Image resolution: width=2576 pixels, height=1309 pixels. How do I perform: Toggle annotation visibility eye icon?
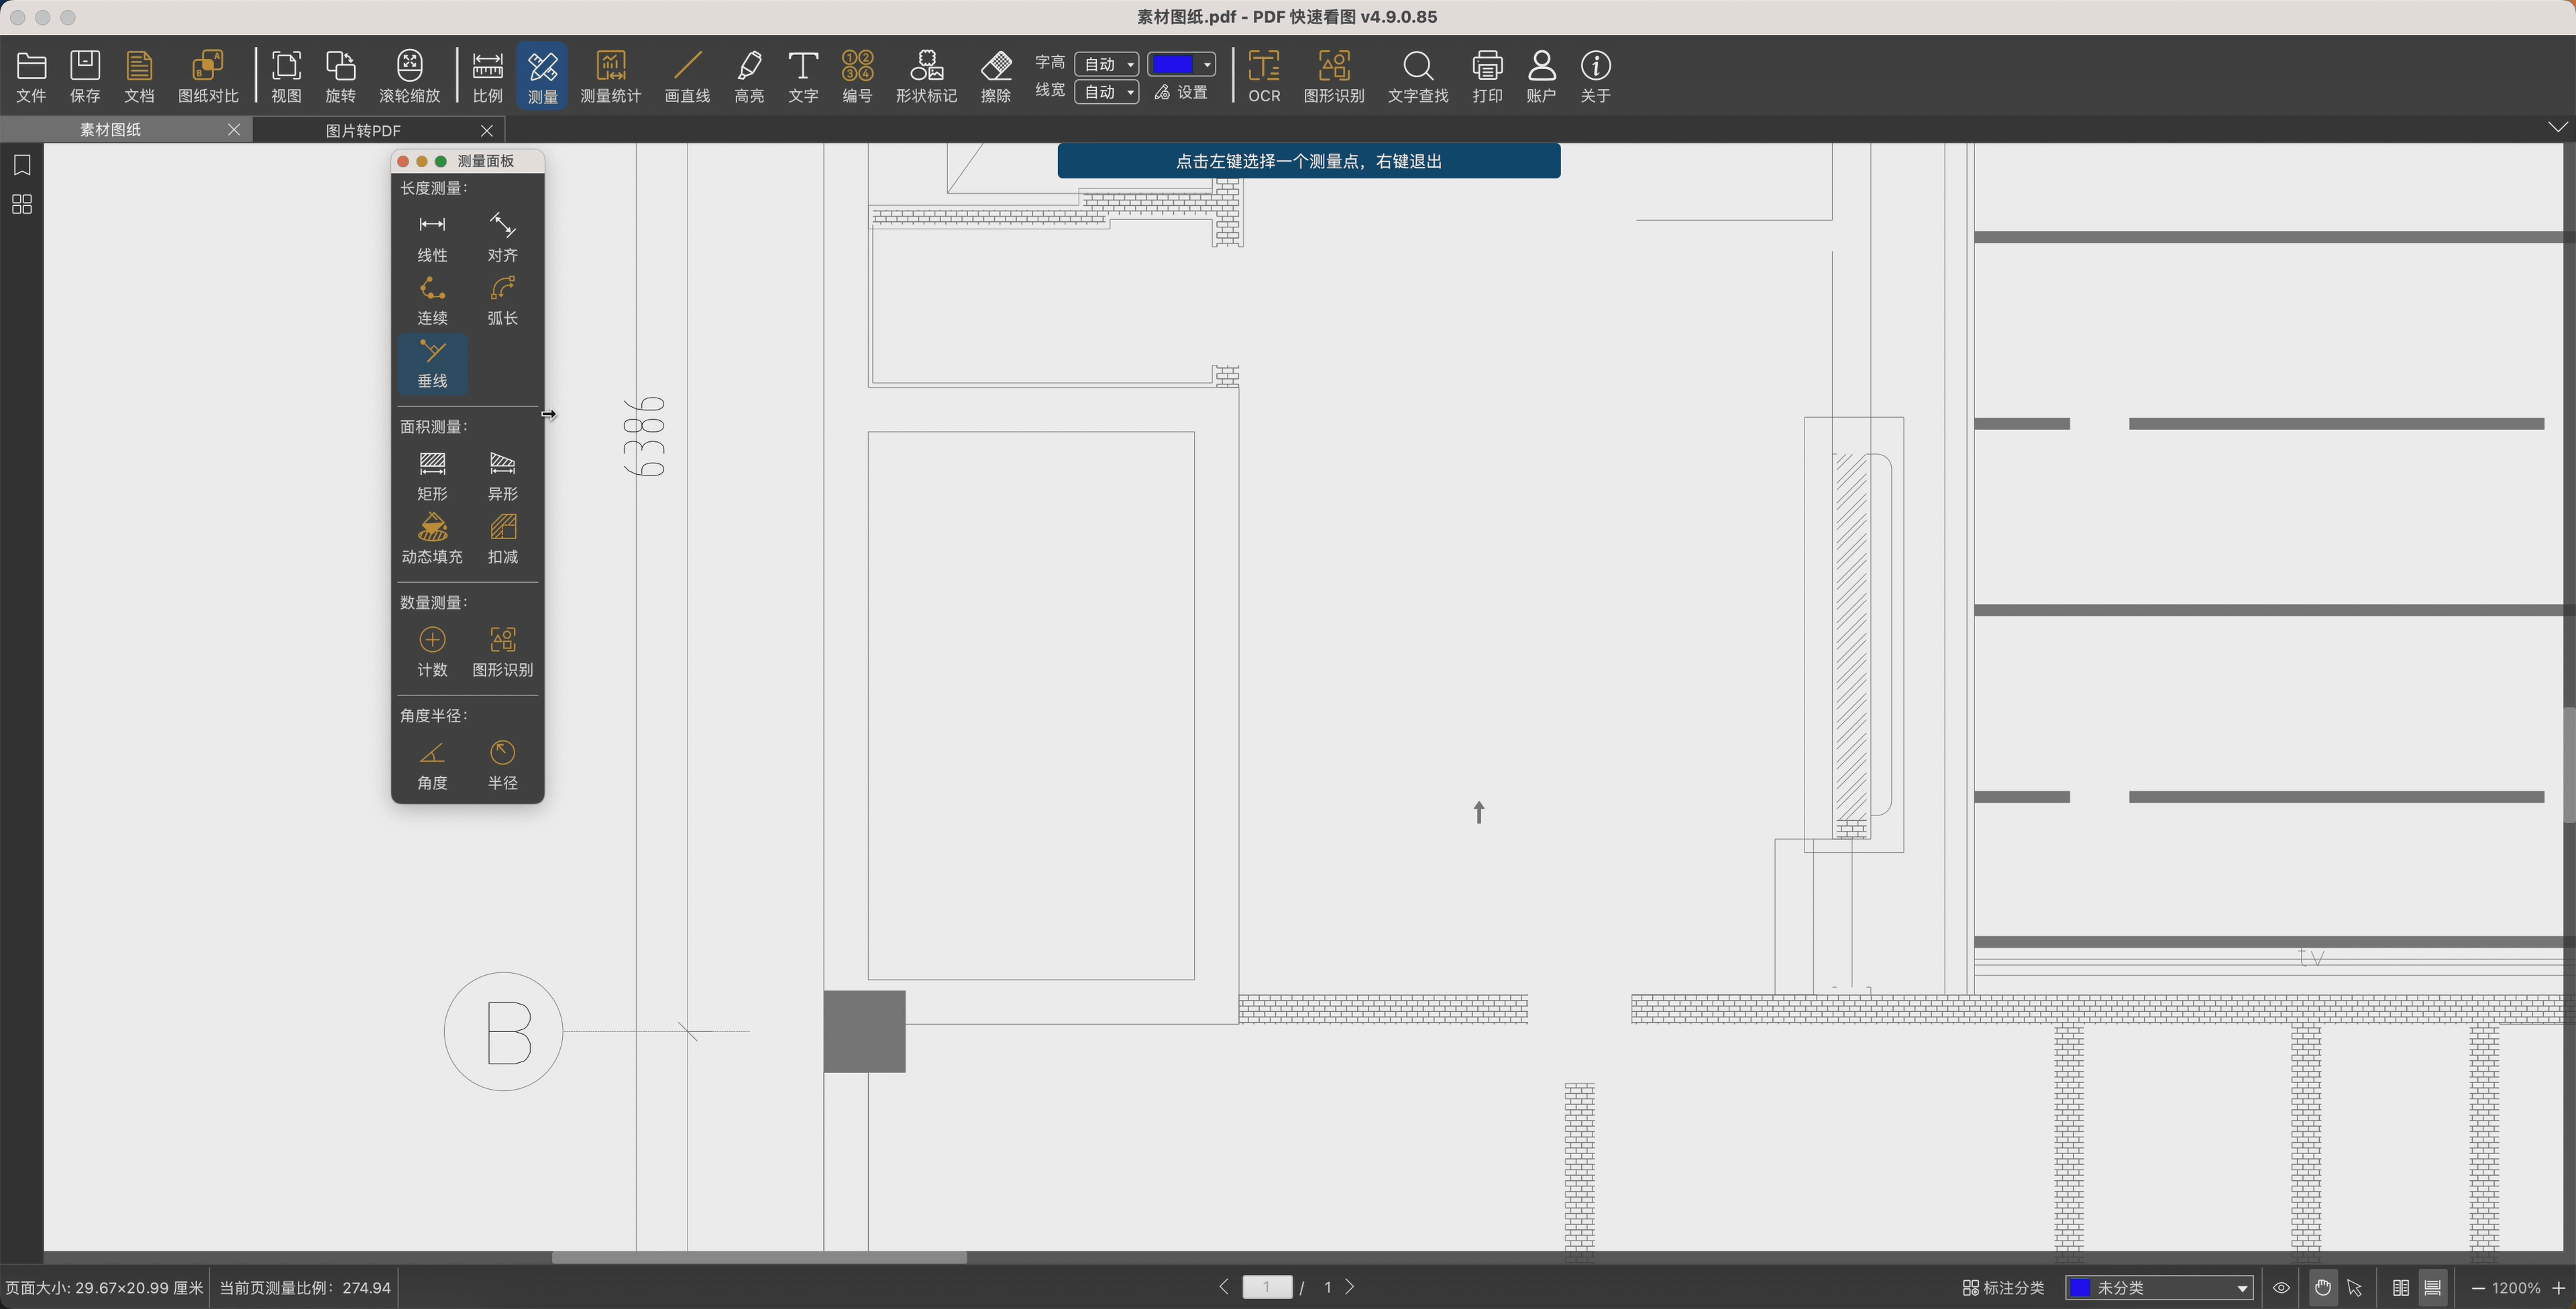point(2281,1287)
